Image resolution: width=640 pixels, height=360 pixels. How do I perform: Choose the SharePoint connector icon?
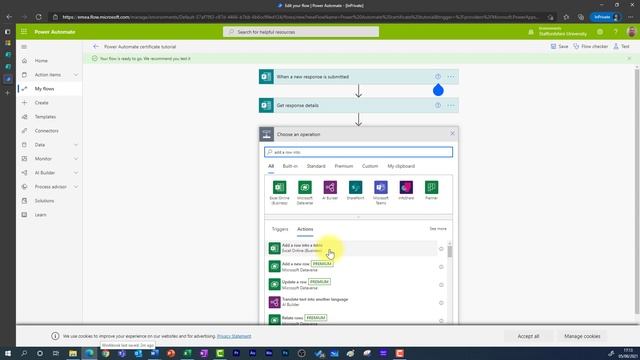point(356,187)
